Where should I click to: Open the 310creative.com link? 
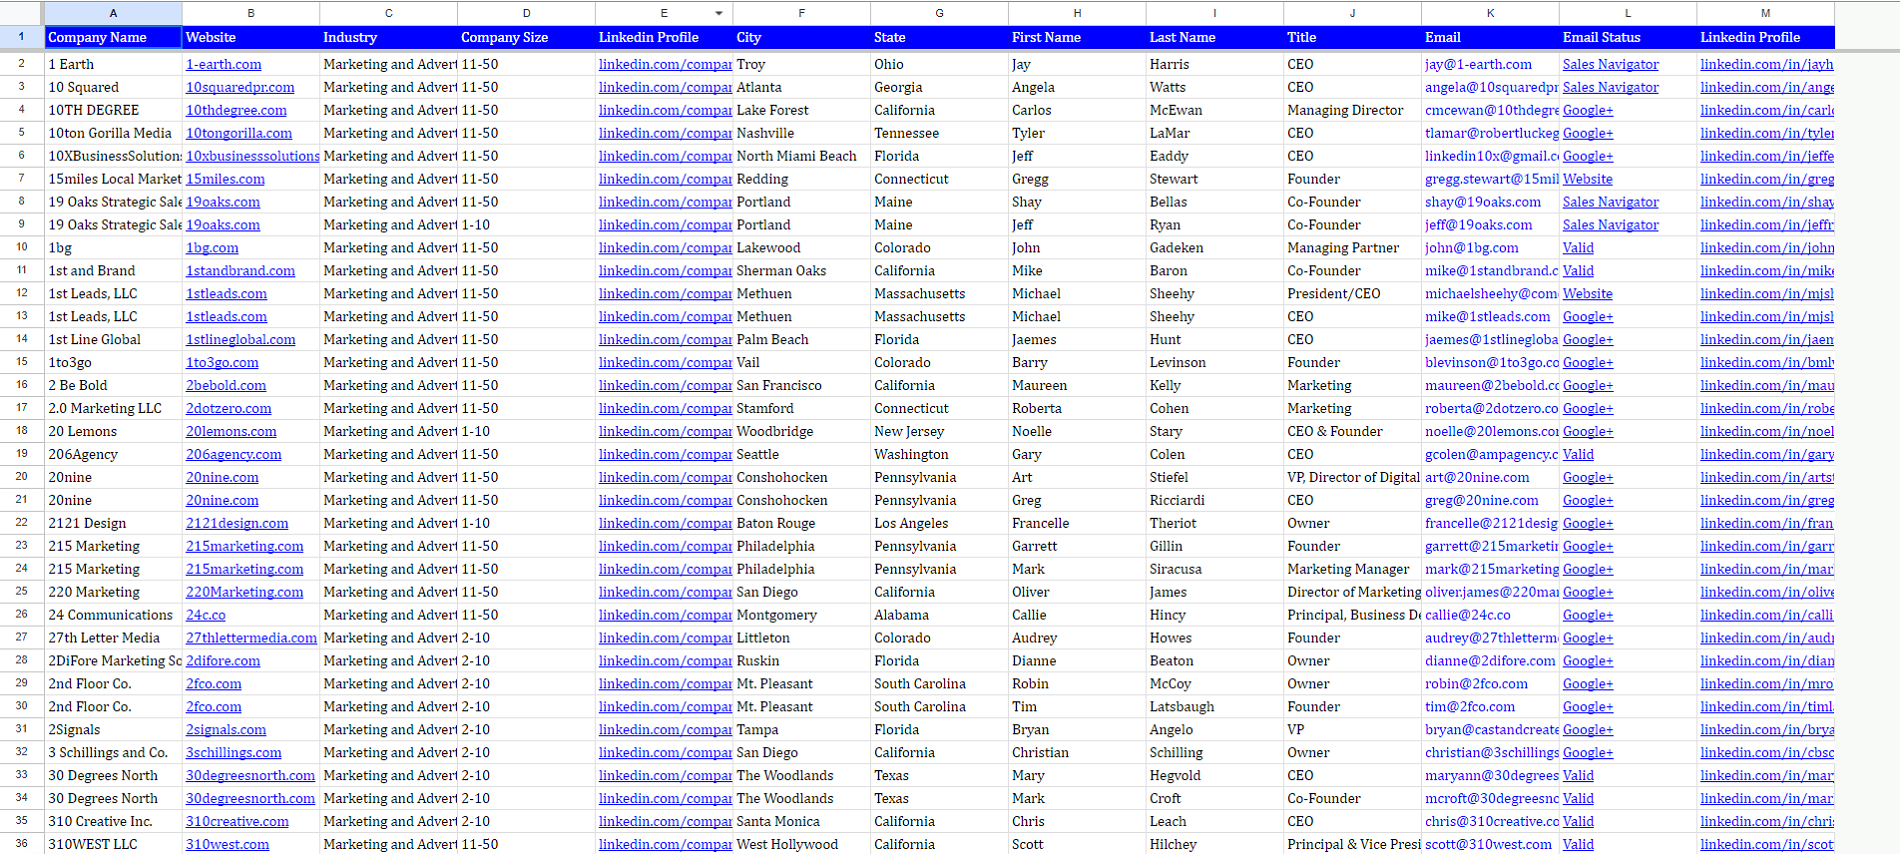tap(237, 823)
